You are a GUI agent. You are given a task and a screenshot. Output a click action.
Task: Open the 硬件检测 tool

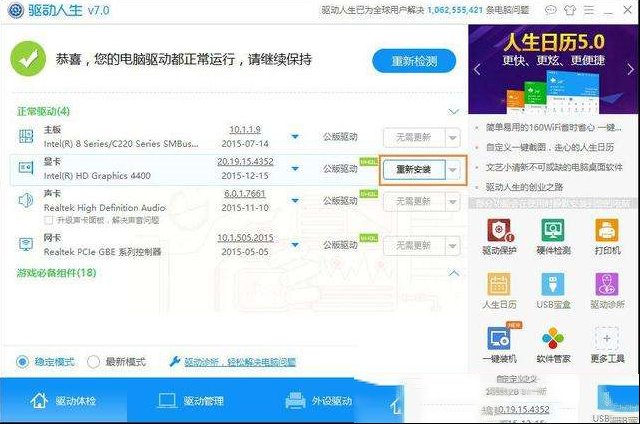553,237
